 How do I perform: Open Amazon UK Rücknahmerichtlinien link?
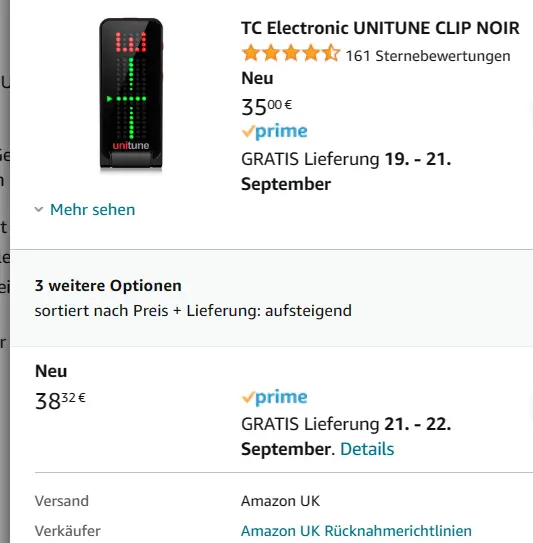[356, 531]
